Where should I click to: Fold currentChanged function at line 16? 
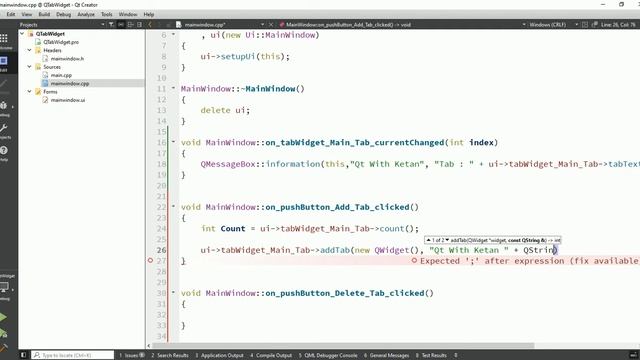(173, 142)
